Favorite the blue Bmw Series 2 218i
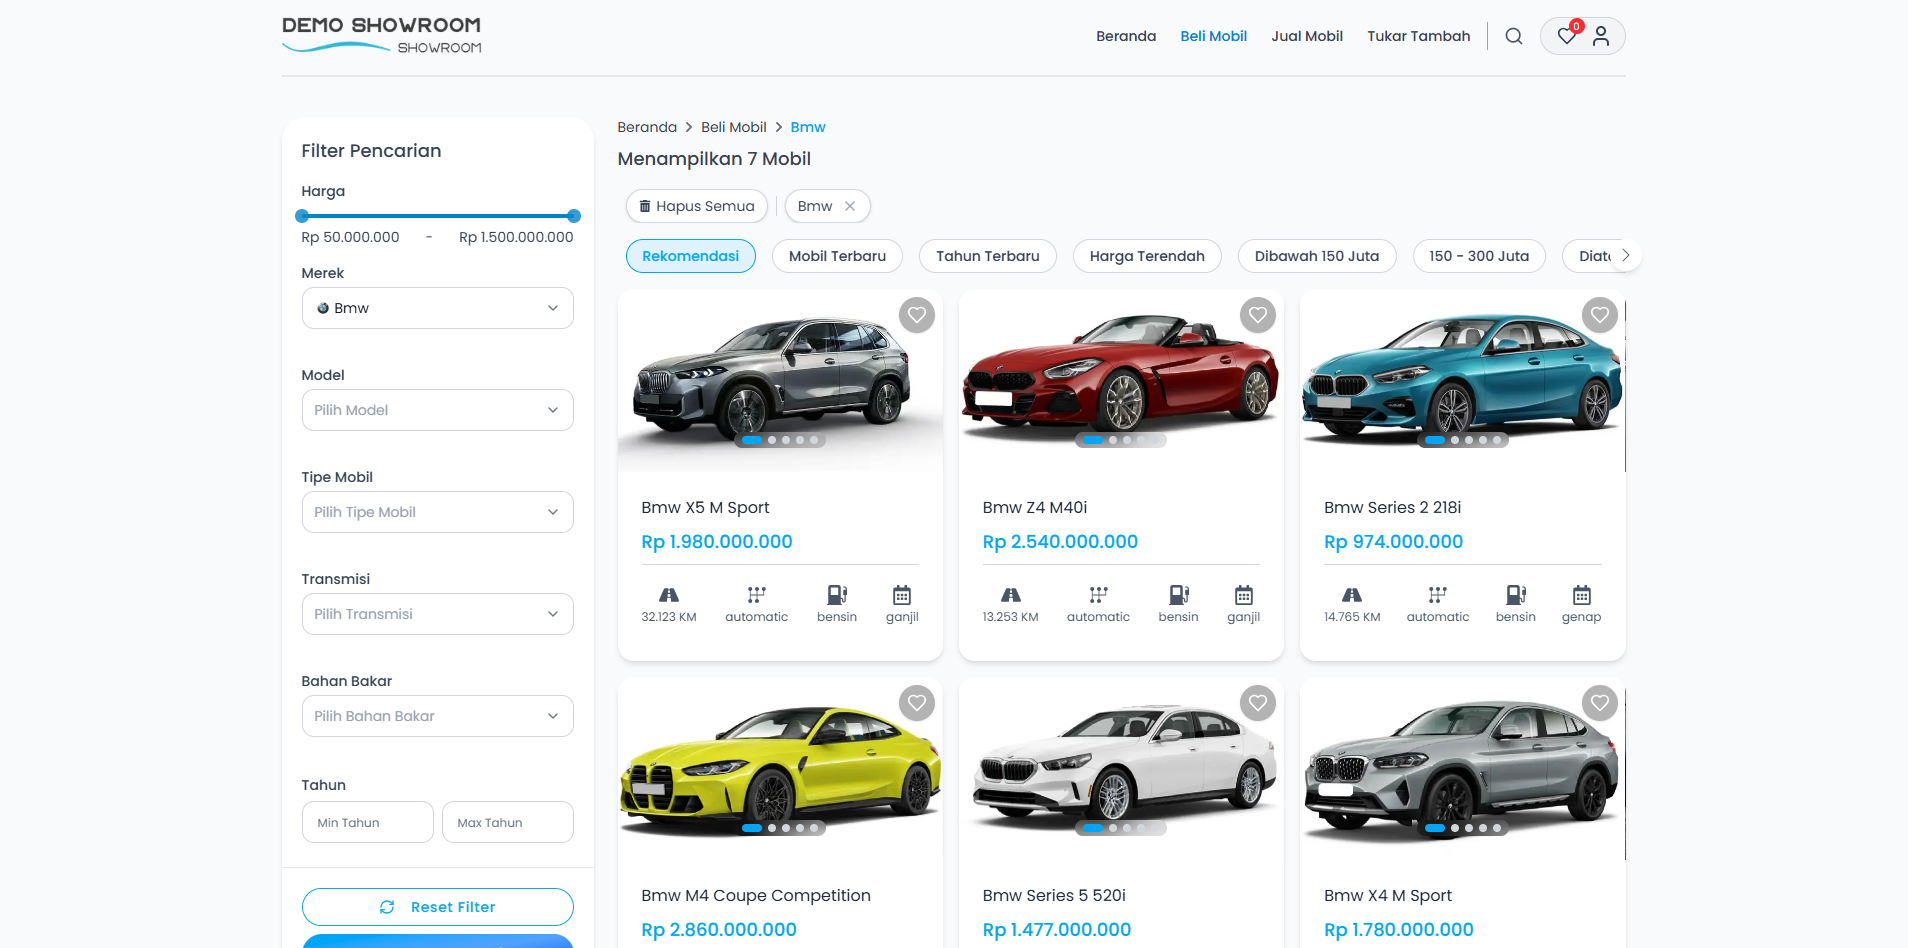 point(1599,315)
